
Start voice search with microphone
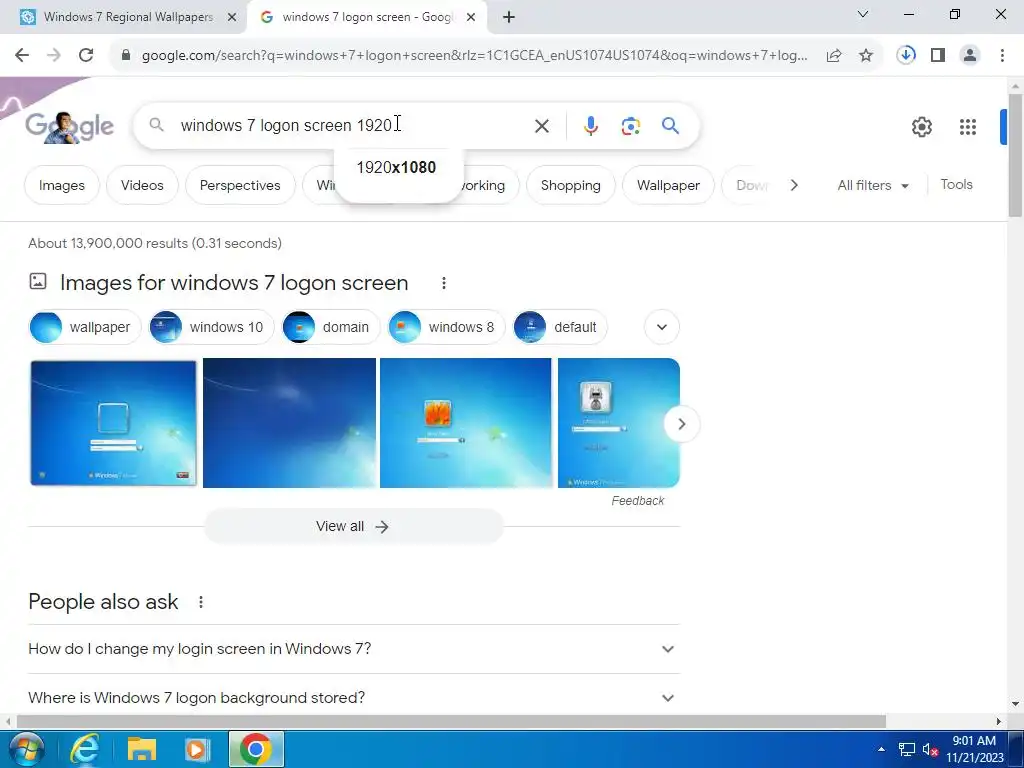tap(590, 125)
